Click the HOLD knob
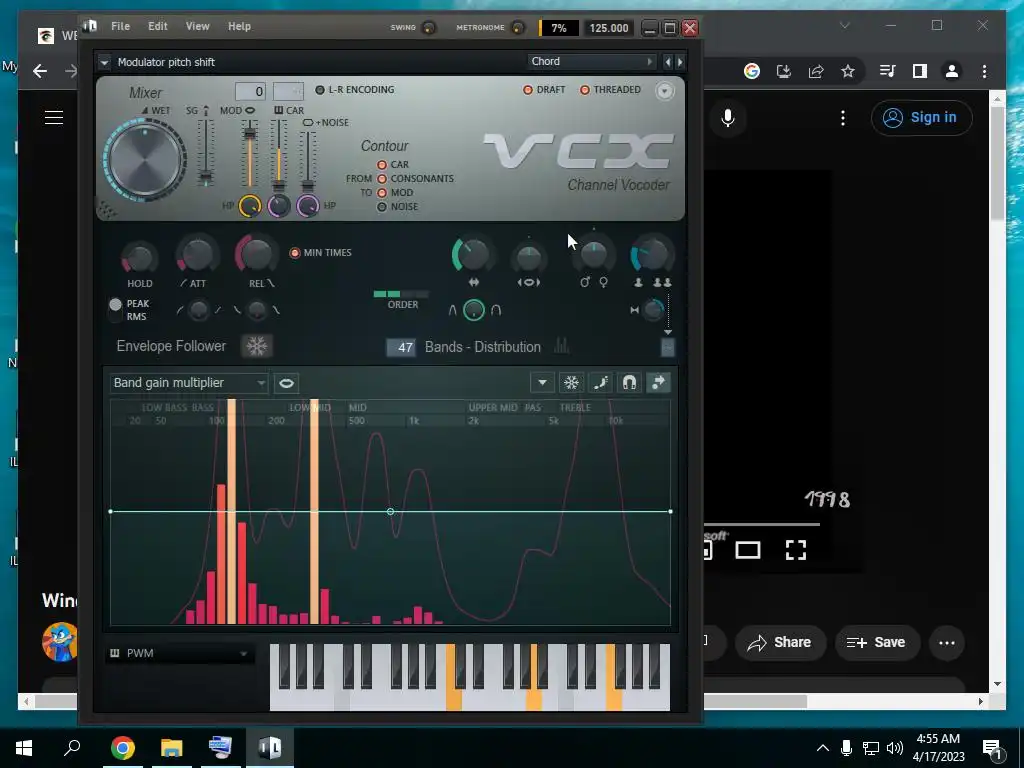Image resolution: width=1024 pixels, height=768 pixels. click(139, 257)
